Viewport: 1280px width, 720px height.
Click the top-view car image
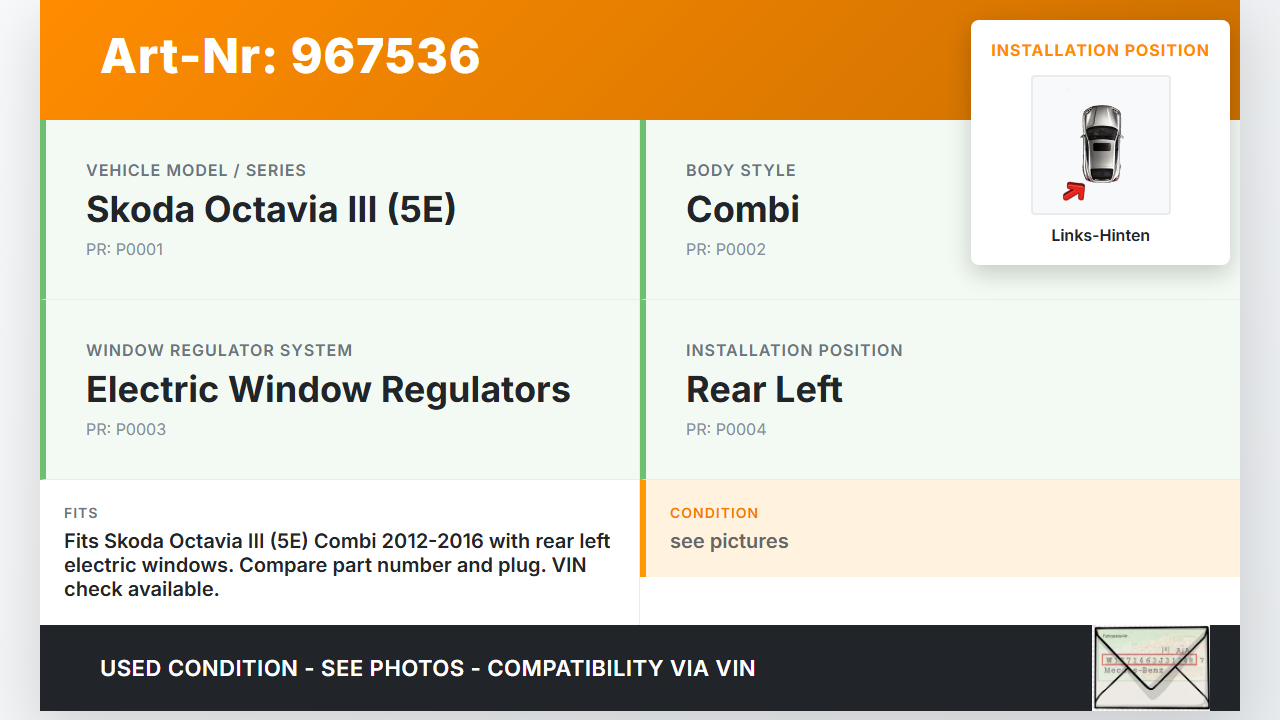pyautogui.click(x=1101, y=143)
